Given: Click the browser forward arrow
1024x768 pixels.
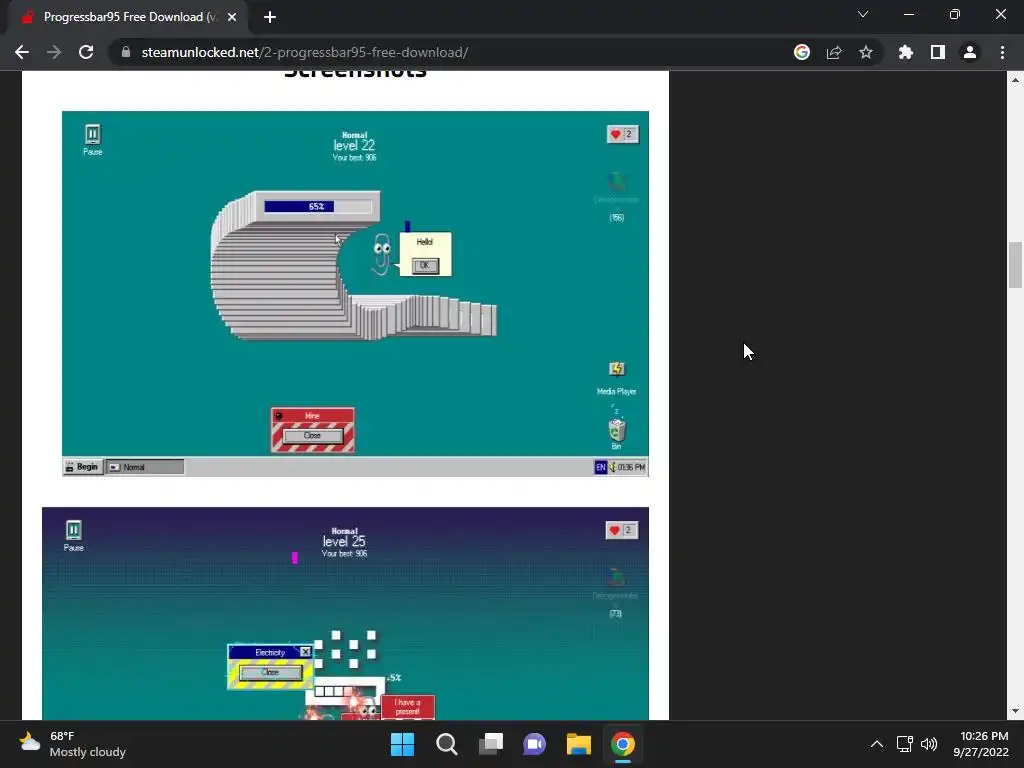Looking at the screenshot, I should pos(54,52).
